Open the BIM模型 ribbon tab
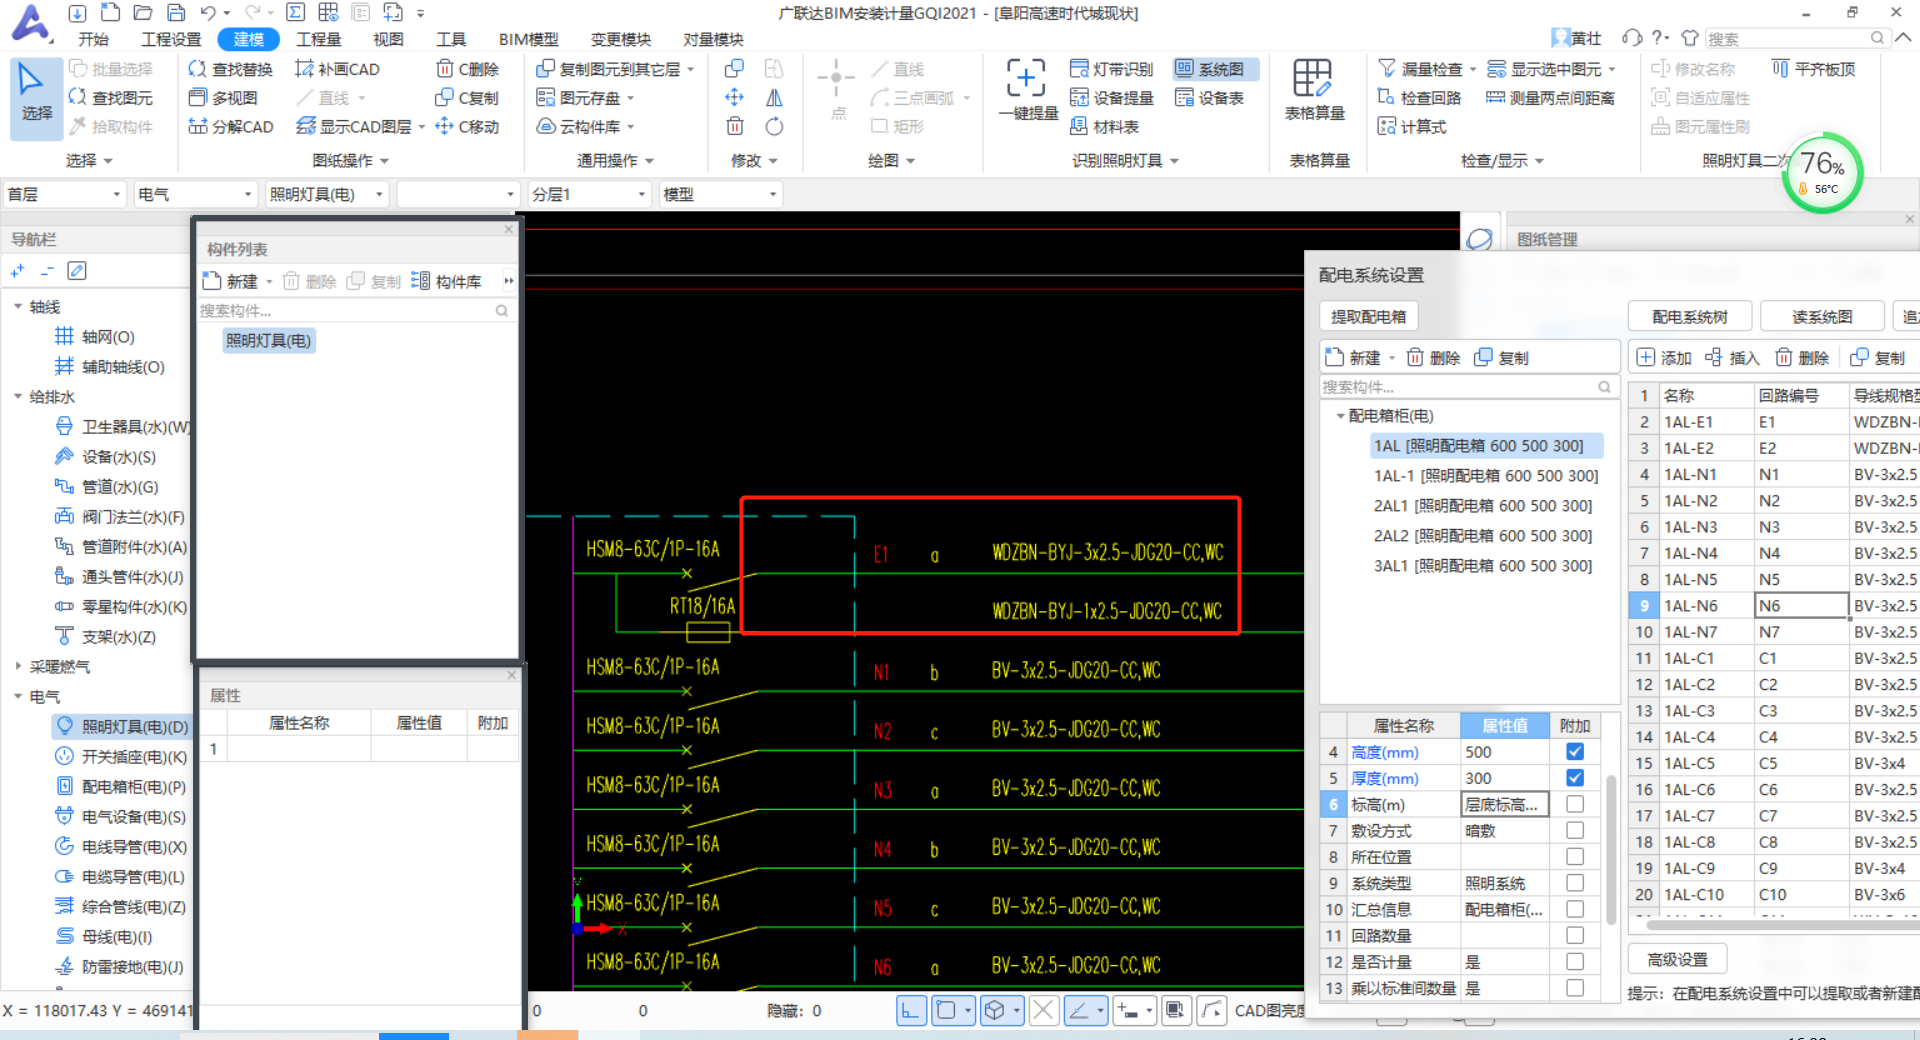 point(528,39)
